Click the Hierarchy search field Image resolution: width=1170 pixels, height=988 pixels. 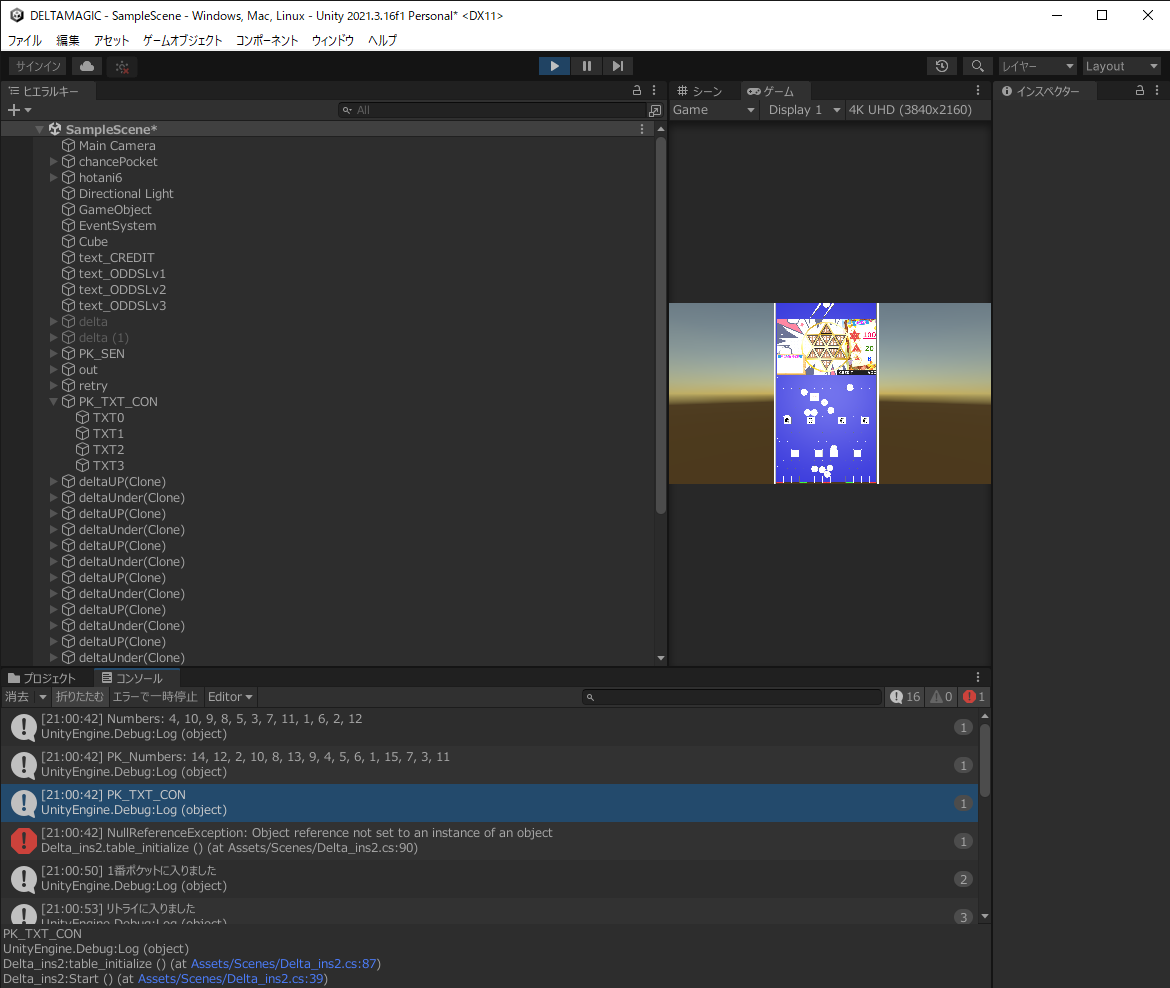pyautogui.click(x=497, y=110)
